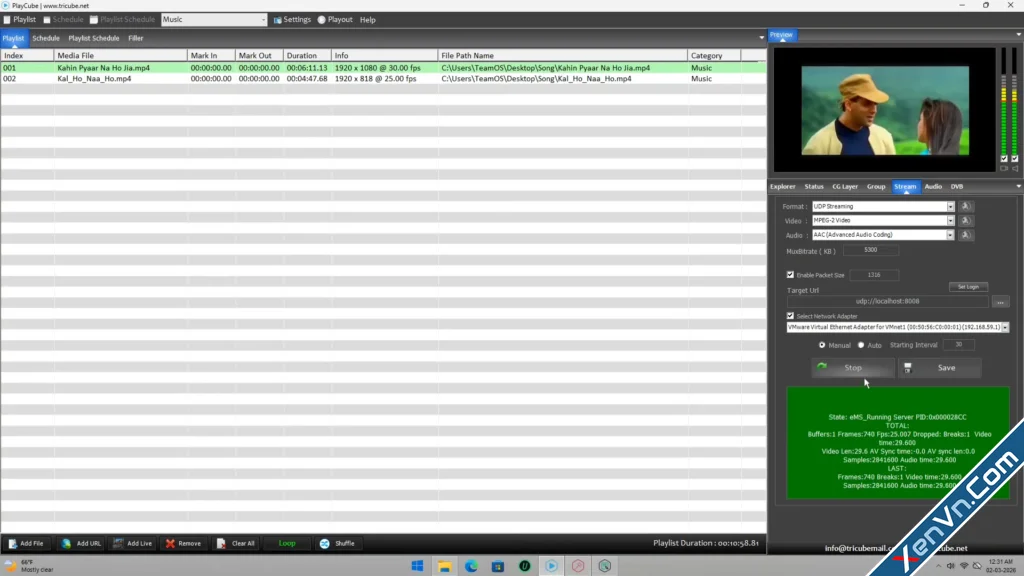Select the Auto radio button
The image size is (1024, 576).
(861, 345)
